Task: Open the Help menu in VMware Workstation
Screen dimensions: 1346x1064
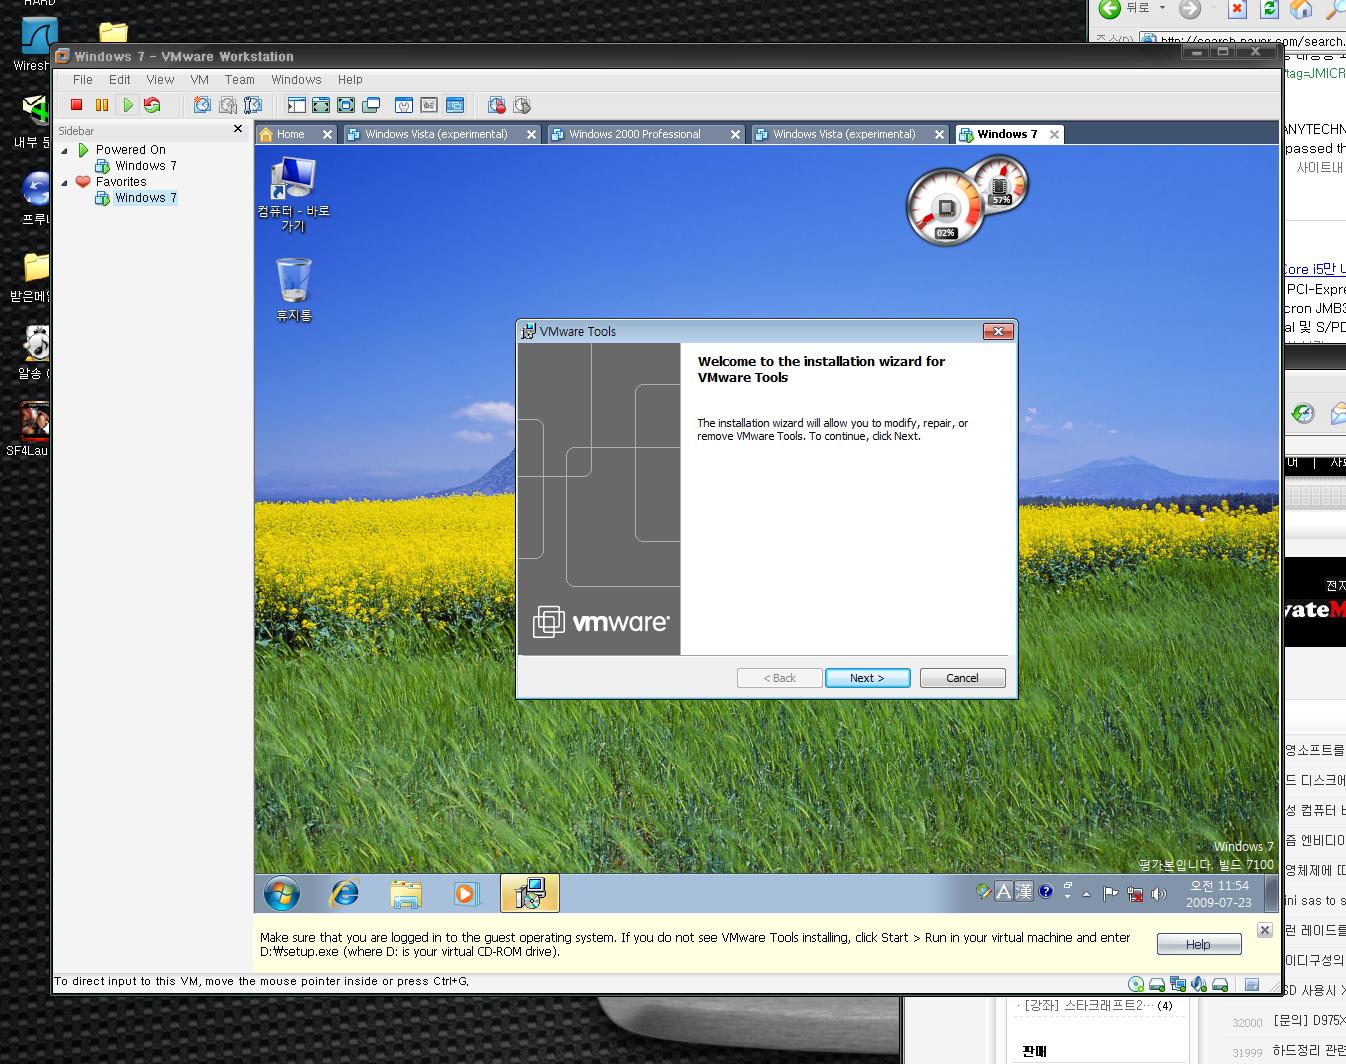Action: pos(350,80)
